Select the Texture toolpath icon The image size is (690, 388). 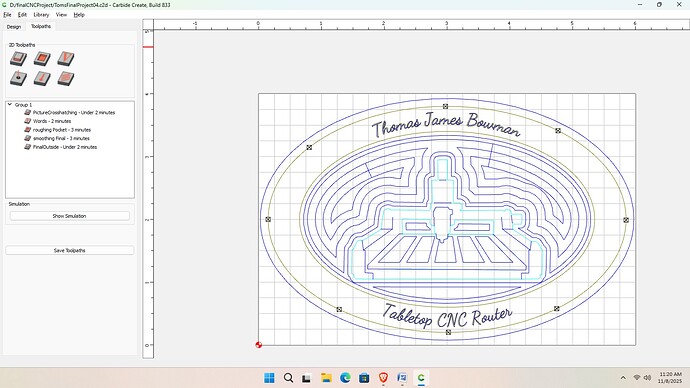pos(66,78)
